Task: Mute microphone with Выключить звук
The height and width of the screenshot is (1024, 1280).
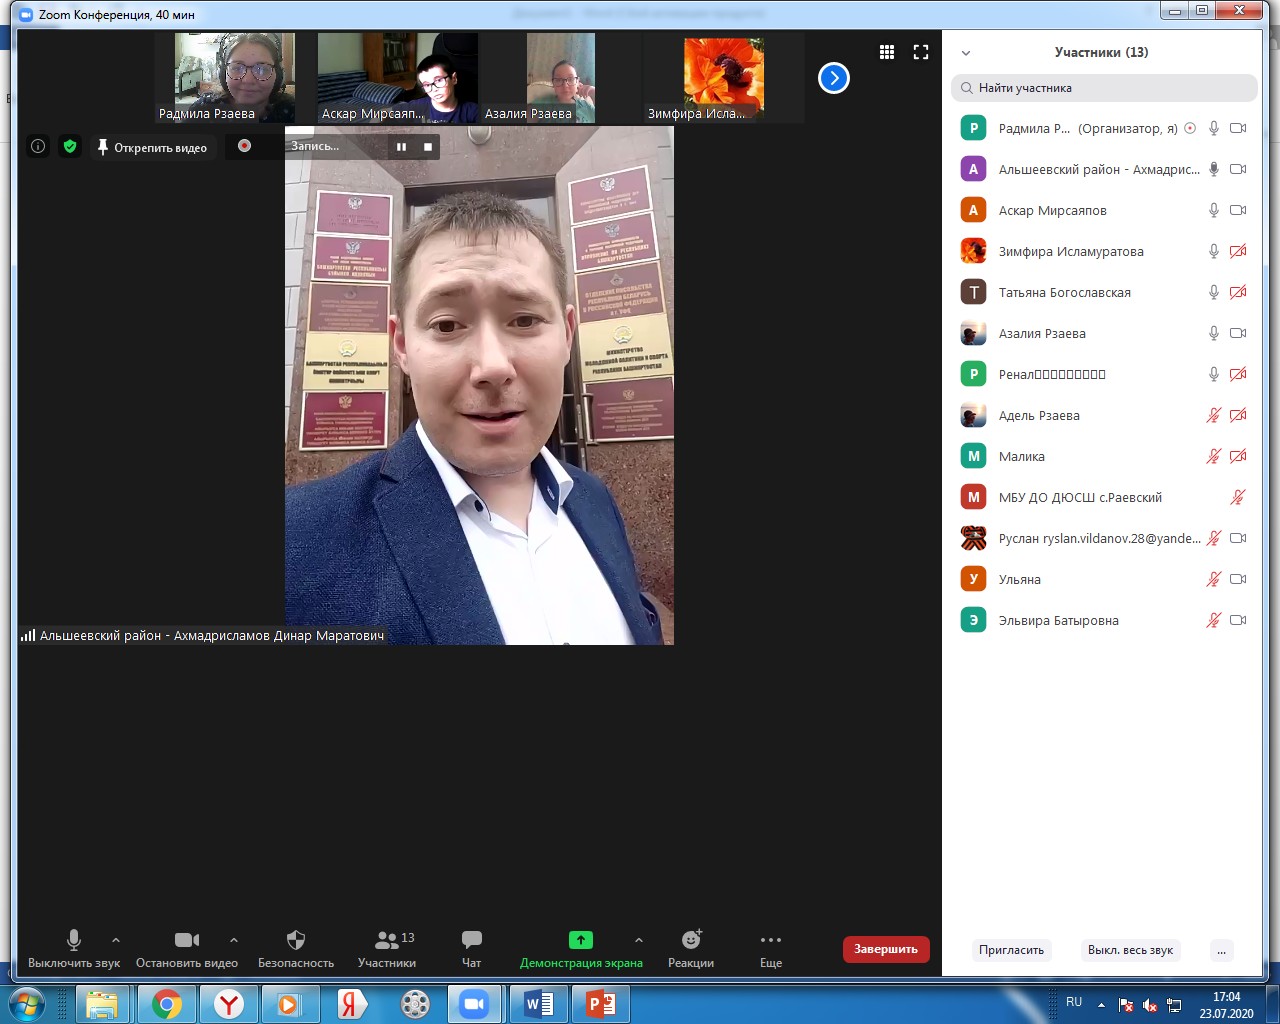Action: [x=74, y=948]
